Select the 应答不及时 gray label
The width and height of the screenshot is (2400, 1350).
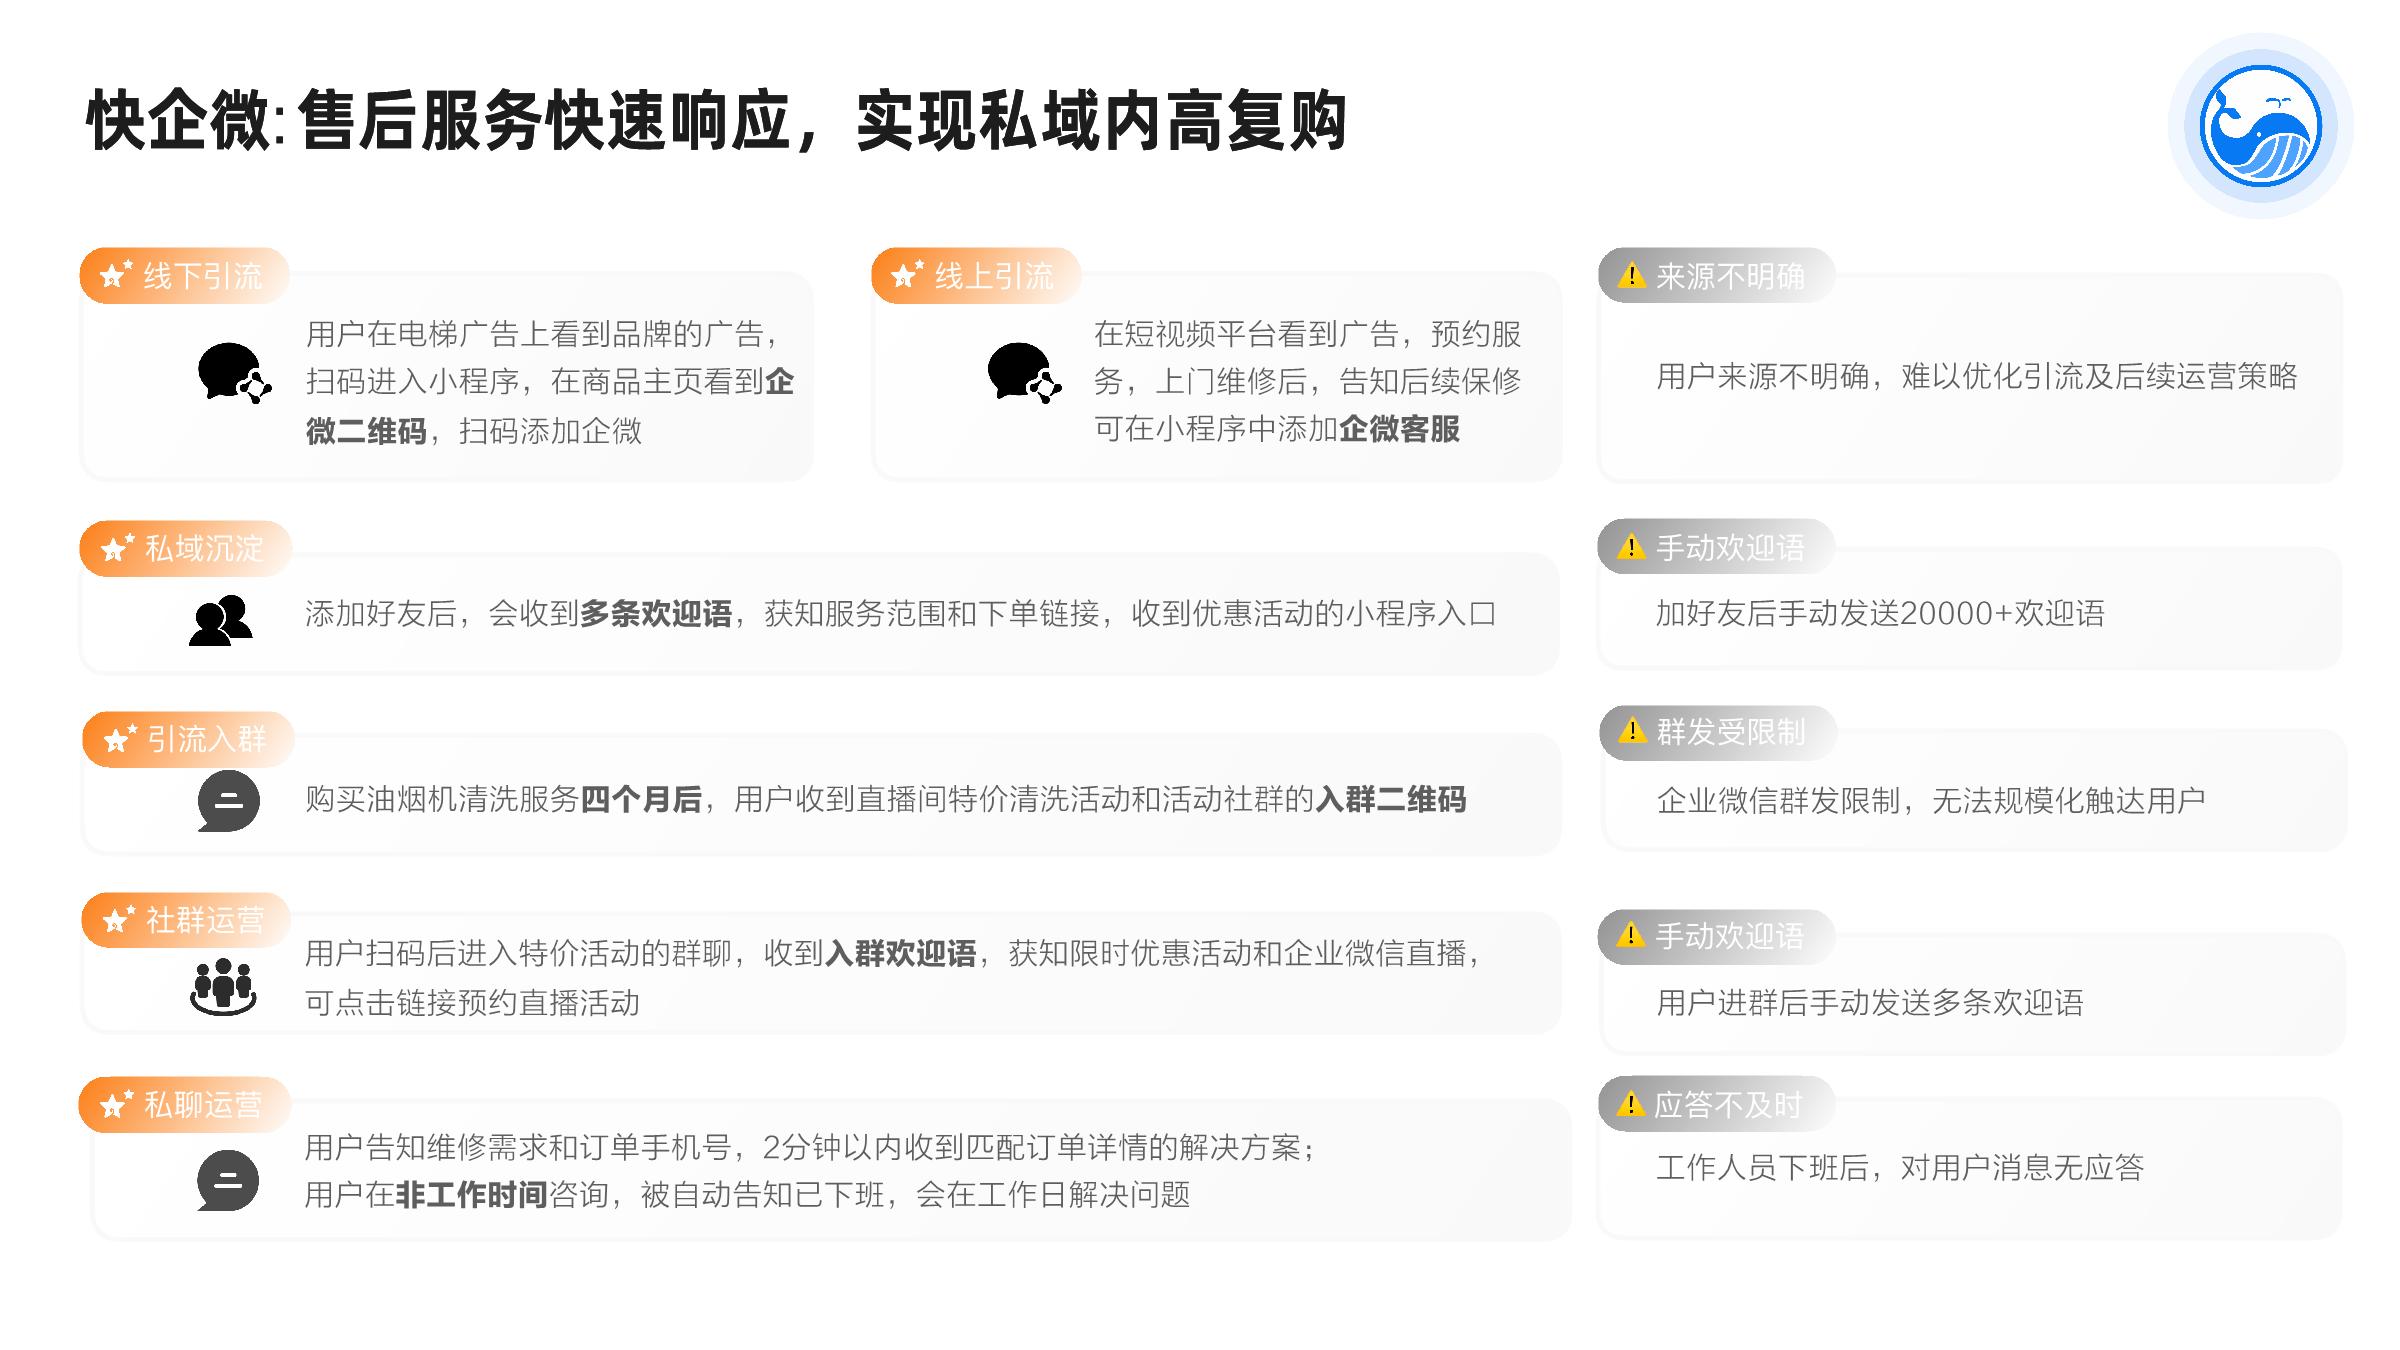tap(1716, 1104)
